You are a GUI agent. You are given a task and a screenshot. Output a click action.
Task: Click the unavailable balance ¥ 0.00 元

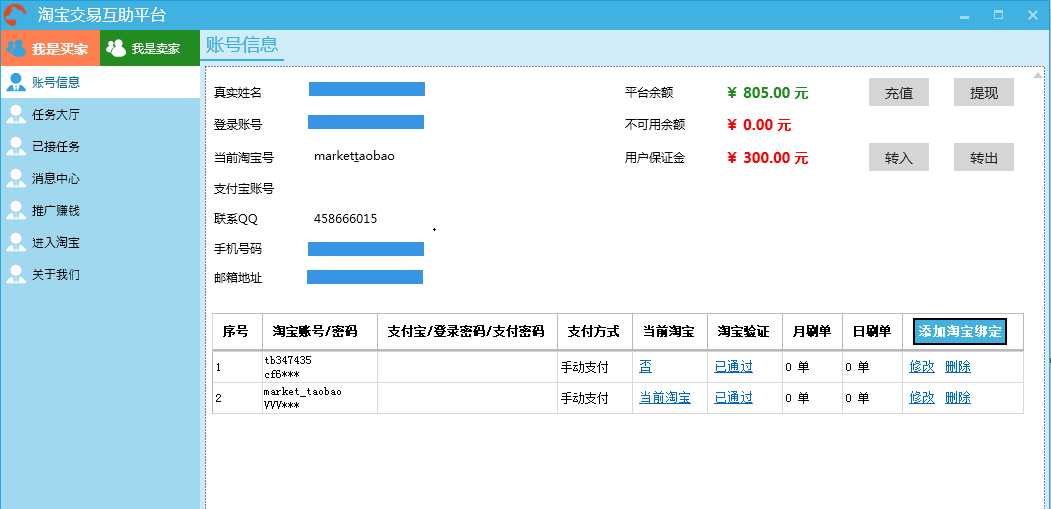(759, 125)
